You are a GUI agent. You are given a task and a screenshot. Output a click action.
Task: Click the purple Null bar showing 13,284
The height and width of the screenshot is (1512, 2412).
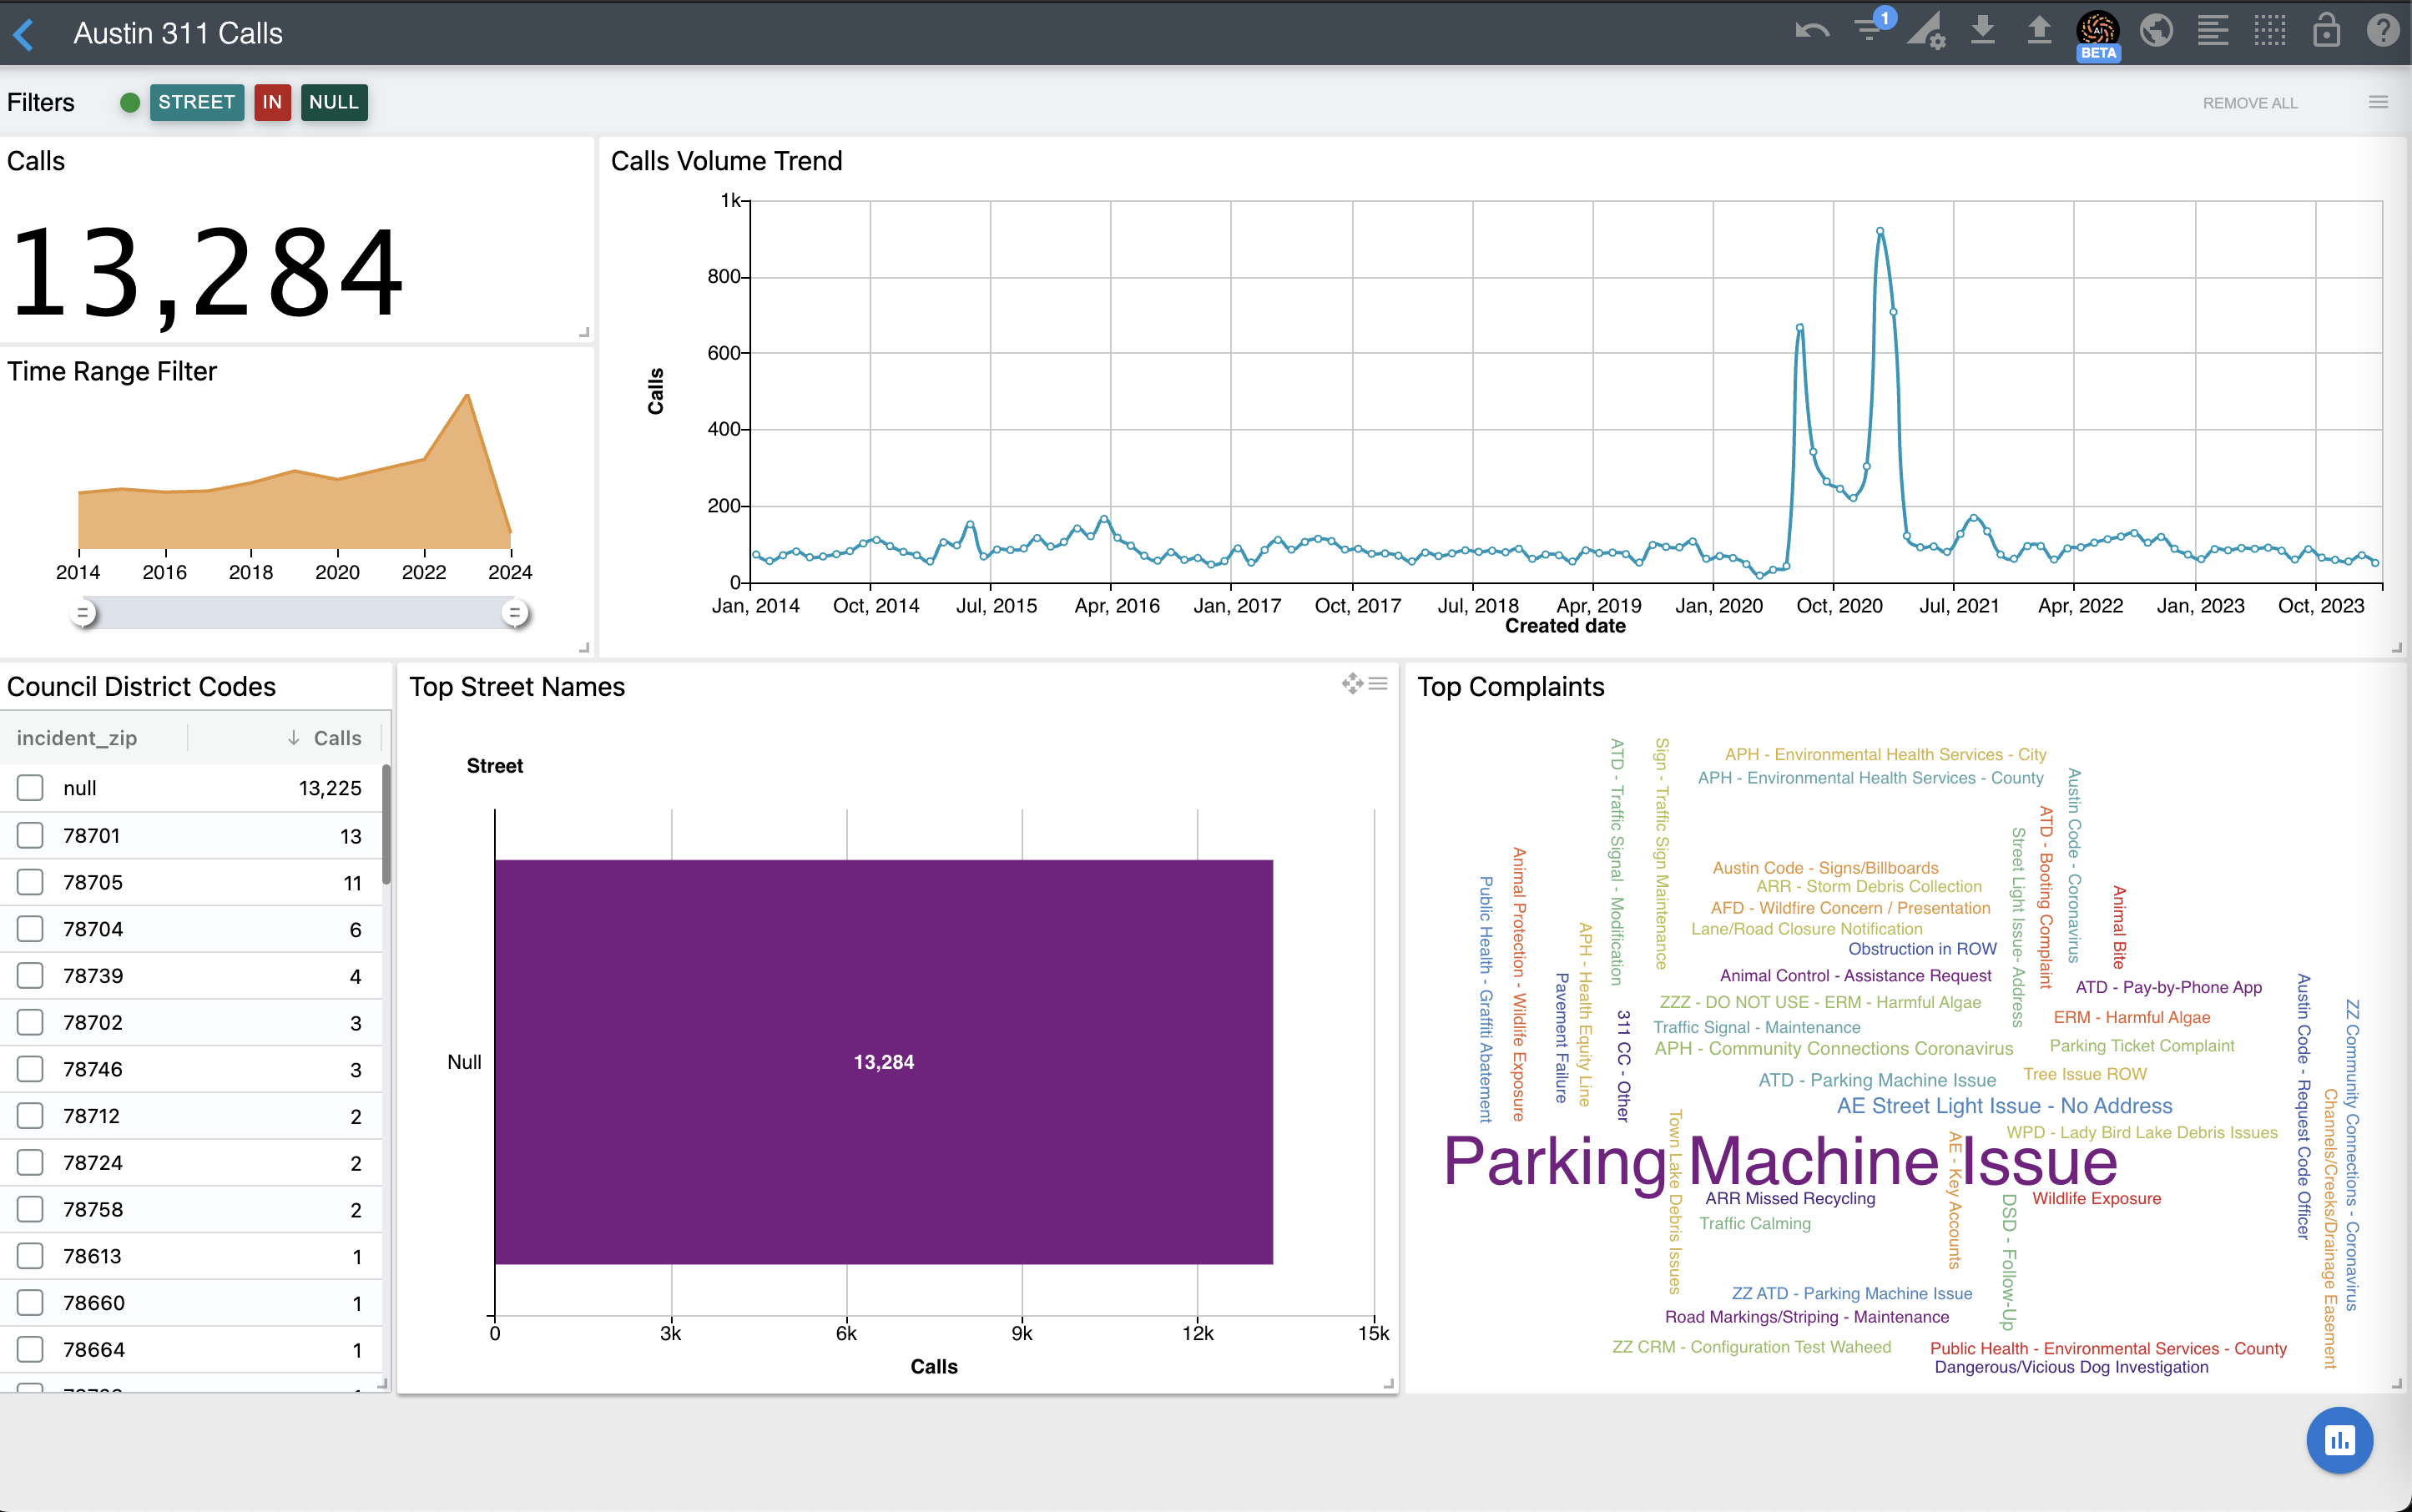coord(883,1062)
